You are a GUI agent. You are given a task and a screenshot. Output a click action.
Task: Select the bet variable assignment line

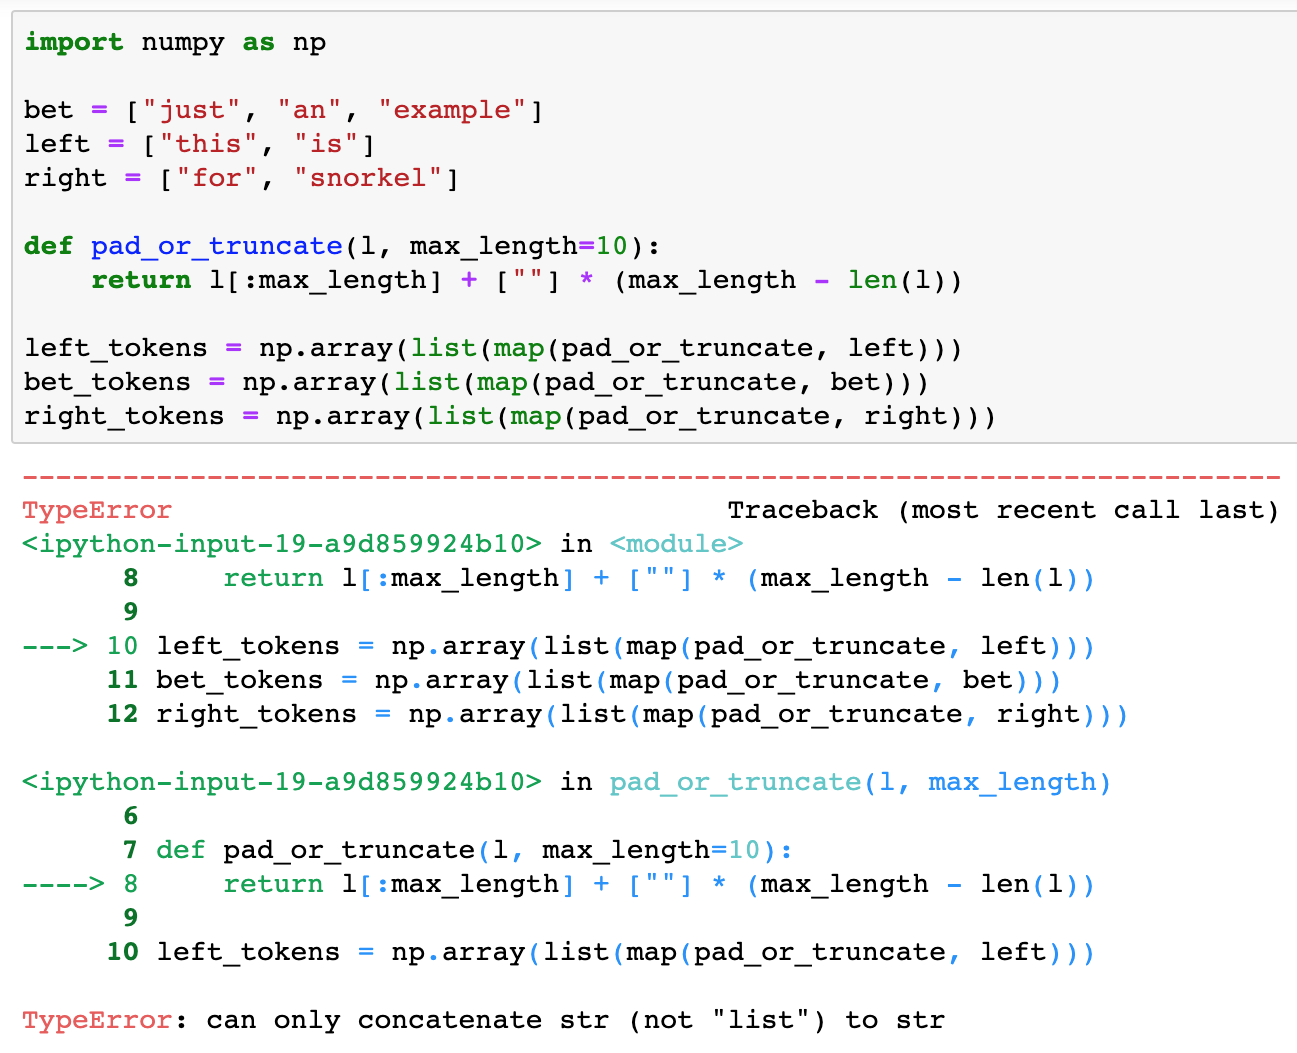[x=280, y=109]
